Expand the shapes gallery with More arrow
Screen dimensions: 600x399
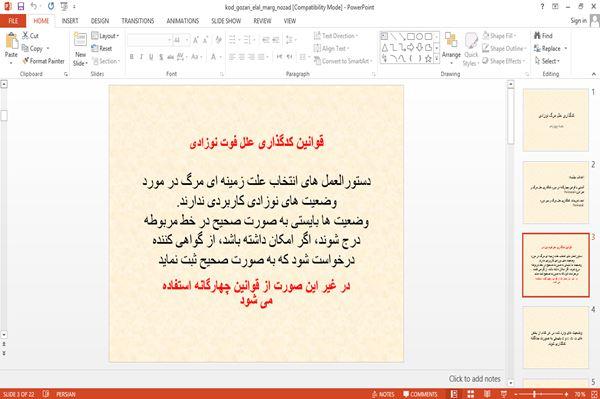tap(436, 59)
